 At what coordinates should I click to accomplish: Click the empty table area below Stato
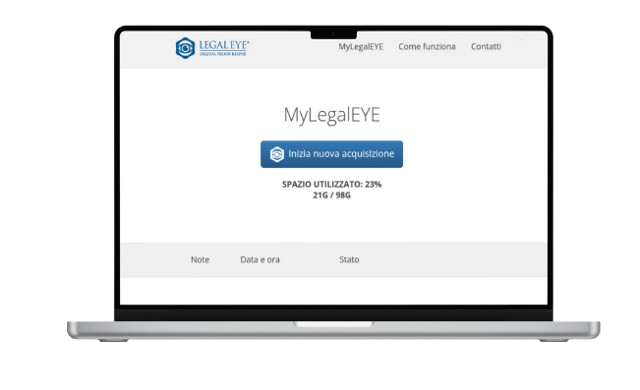(x=349, y=290)
